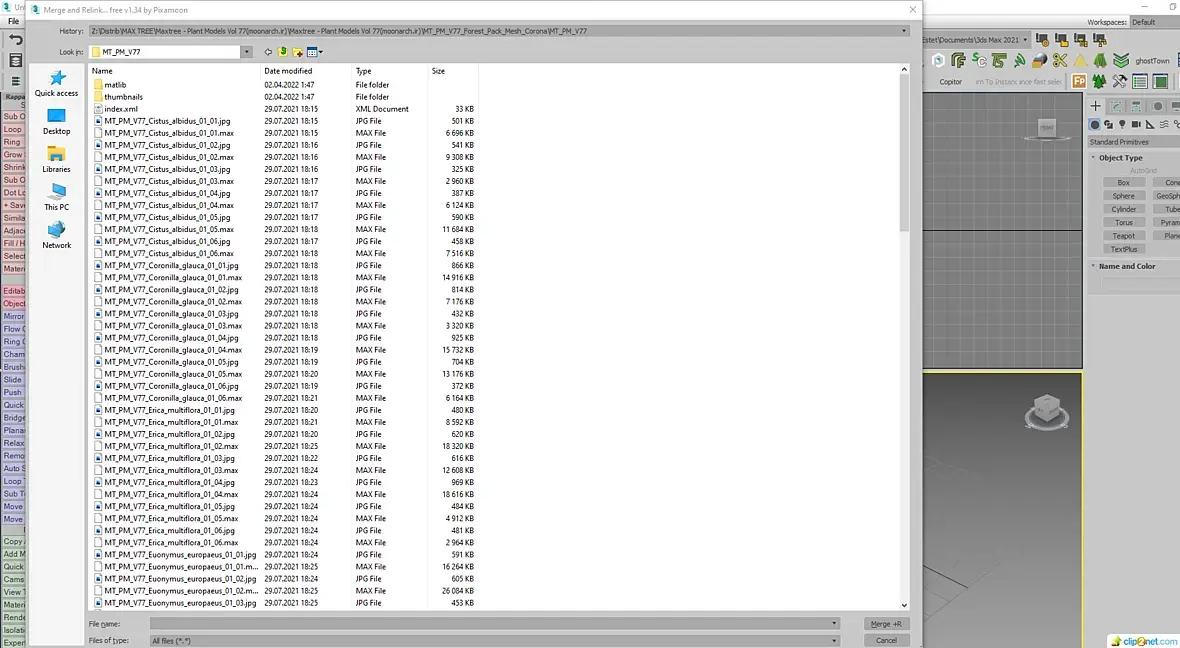Create a Torus primitive
This screenshot has width=1180, height=648.
[x=1123, y=223]
